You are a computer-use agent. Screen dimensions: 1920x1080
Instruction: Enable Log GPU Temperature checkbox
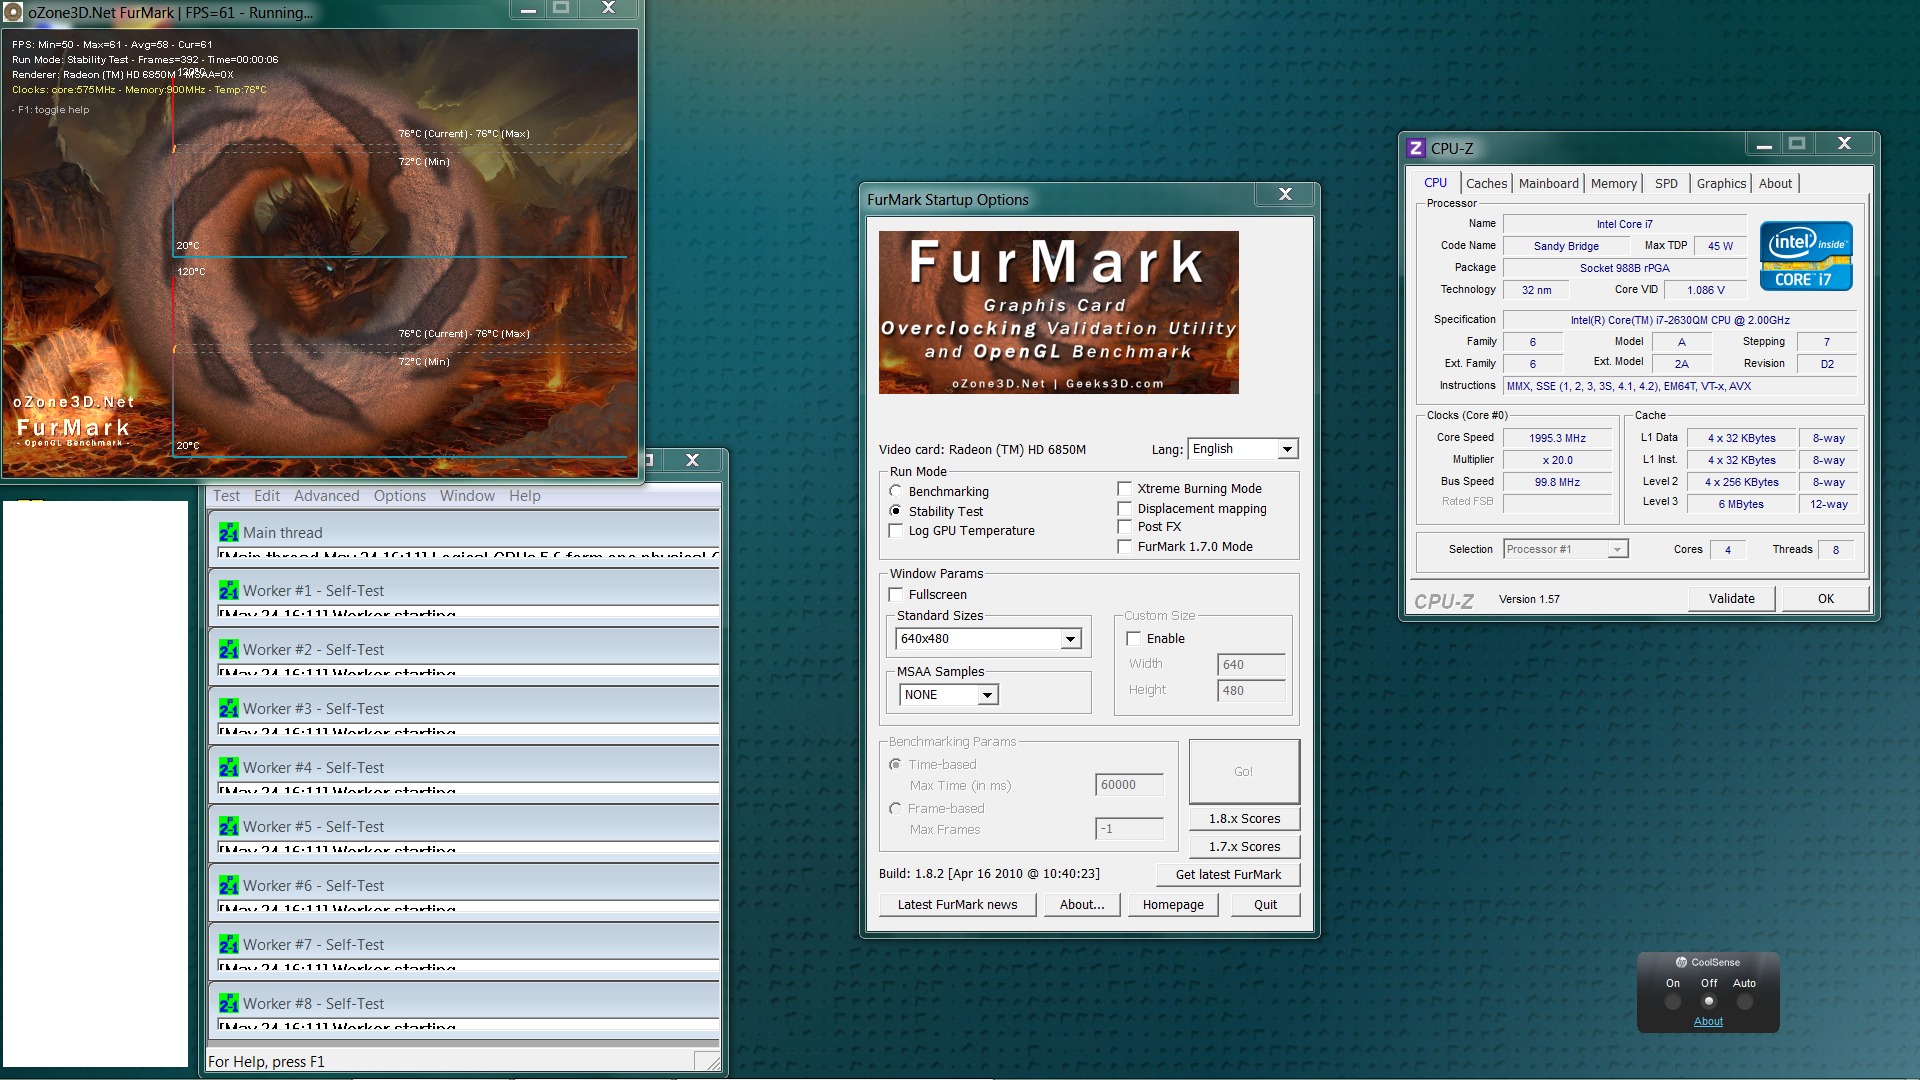[x=896, y=531]
